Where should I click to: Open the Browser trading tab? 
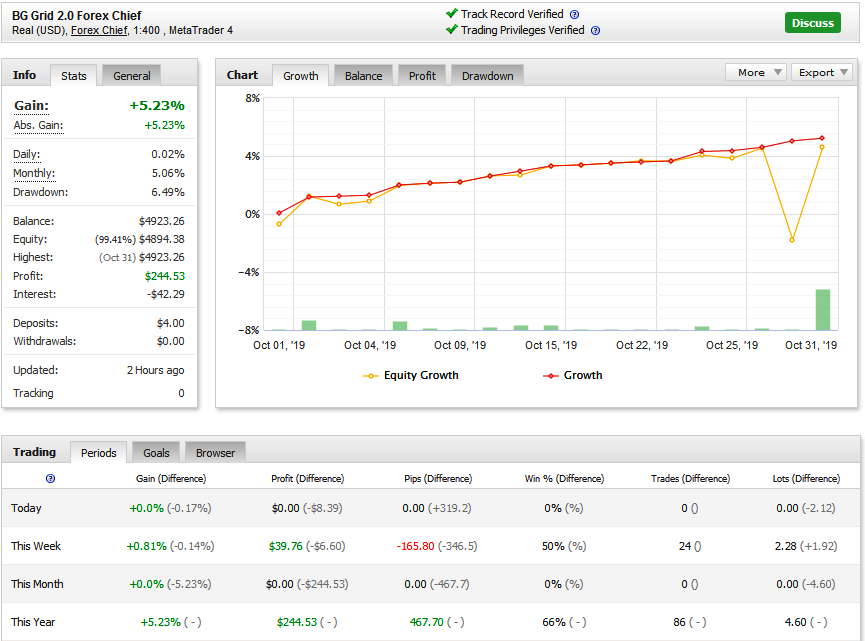click(x=215, y=453)
